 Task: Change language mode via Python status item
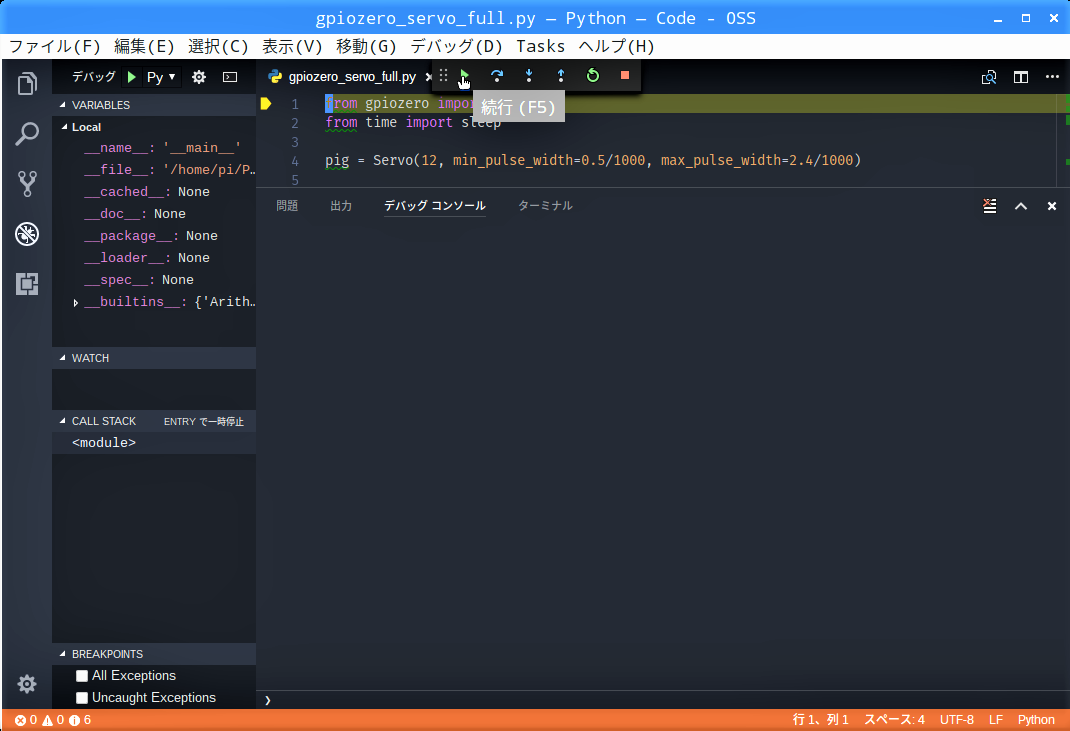tap(1036, 720)
